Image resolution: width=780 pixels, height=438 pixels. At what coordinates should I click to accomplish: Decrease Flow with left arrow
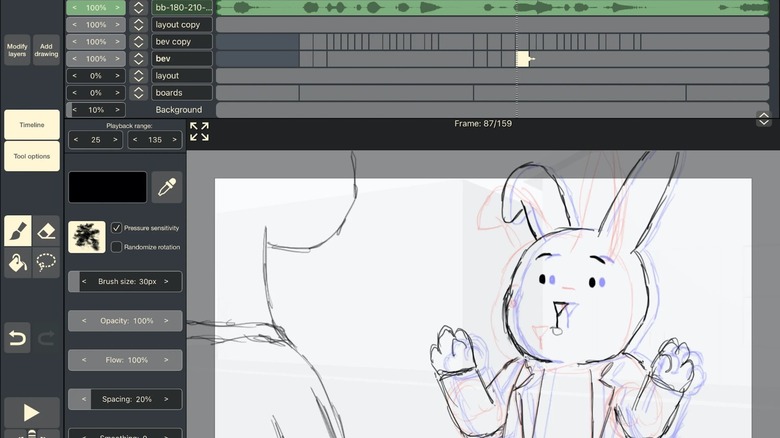point(84,360)
